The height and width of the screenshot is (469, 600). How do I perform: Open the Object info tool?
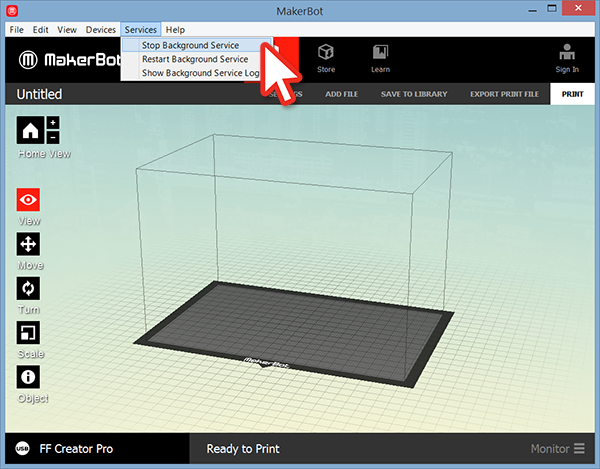click(x=28, y=377)
